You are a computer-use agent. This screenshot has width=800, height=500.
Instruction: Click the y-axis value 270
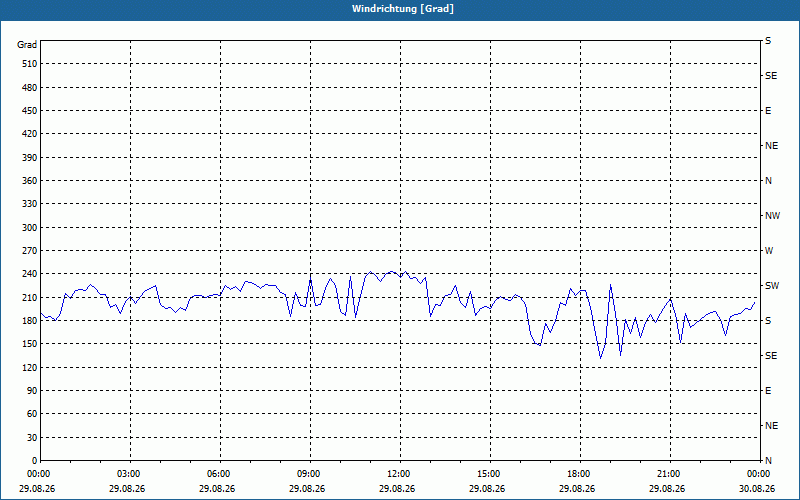[x=30, y=251]
